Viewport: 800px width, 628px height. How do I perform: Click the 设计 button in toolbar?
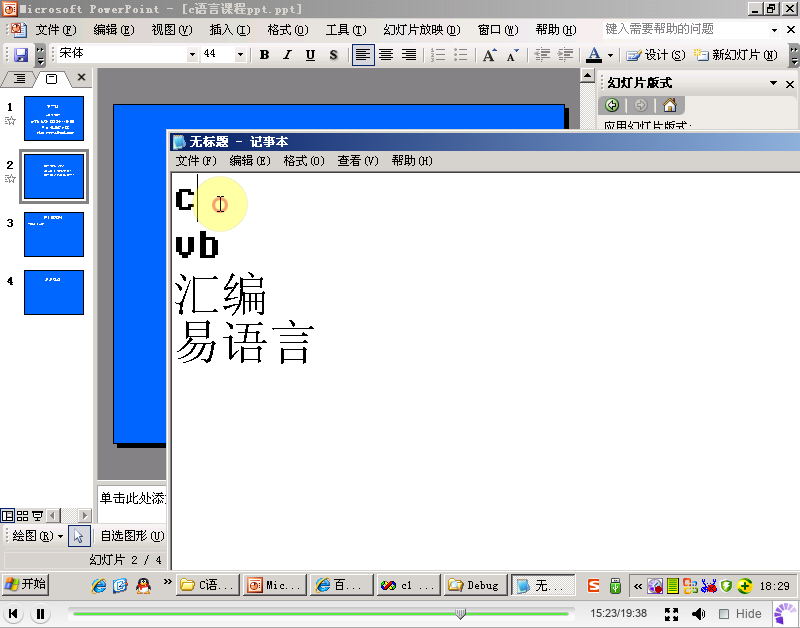(656, 55)
